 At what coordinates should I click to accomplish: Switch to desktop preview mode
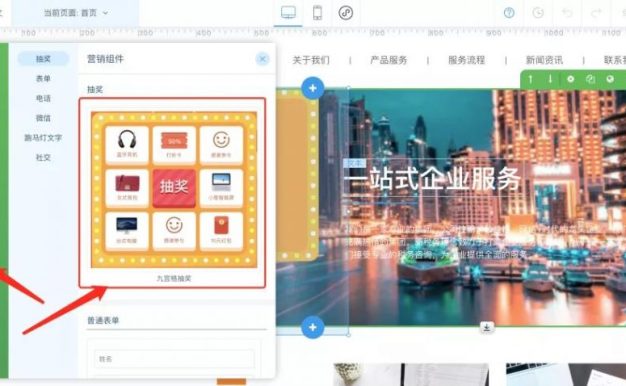(288, 13)
